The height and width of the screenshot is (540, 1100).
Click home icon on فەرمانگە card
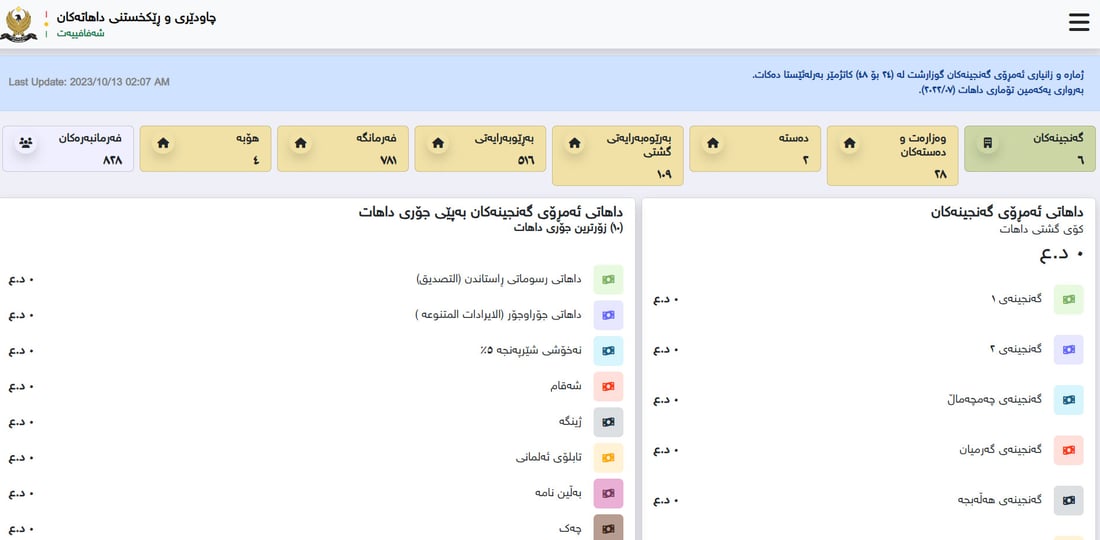click(300, 143)
